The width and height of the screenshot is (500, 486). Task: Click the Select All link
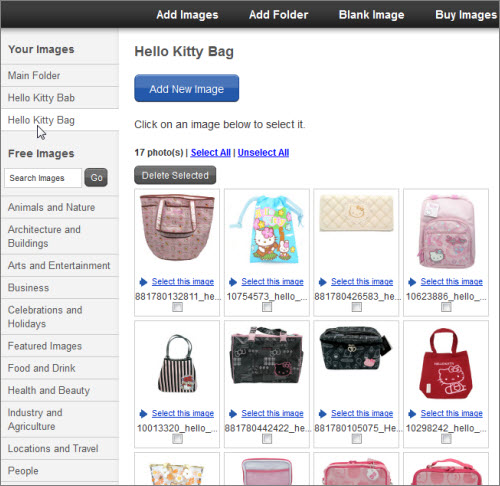(x=211, y=153)
